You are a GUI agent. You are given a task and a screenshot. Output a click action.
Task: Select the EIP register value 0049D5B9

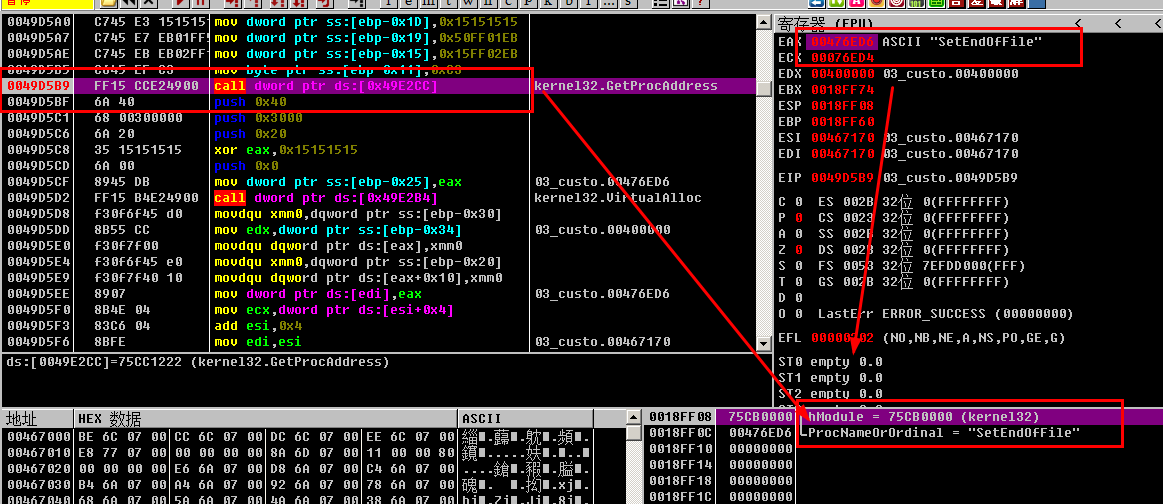click(843, 178)
